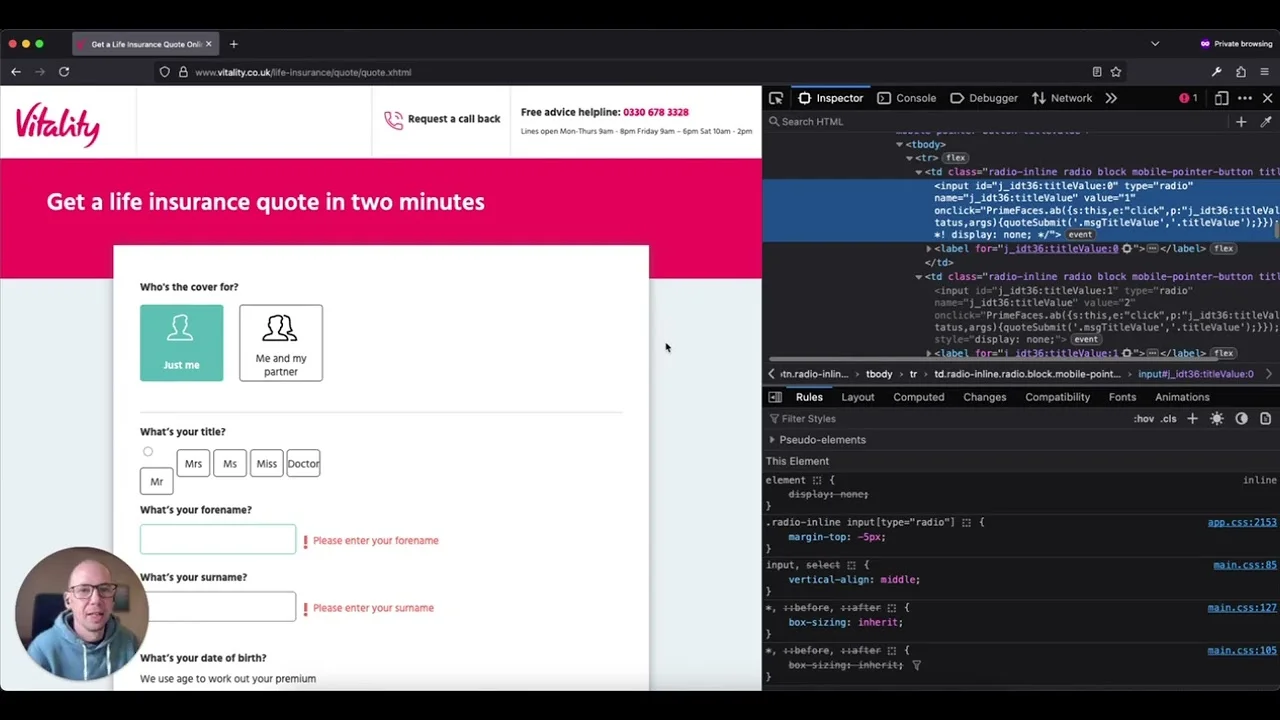Open the app.css:2153 source link
This screenshot has width=1280, height=720.
click(1241, 522)
